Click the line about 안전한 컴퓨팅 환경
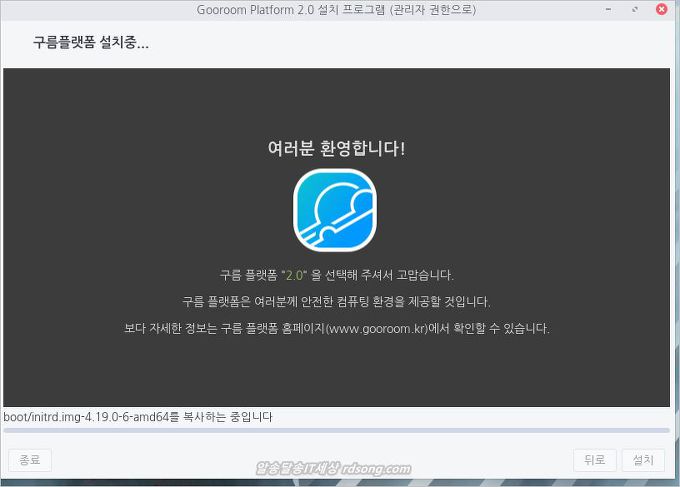Image resolution: width=680 pixels, height=487 pixels. point(337,301)
